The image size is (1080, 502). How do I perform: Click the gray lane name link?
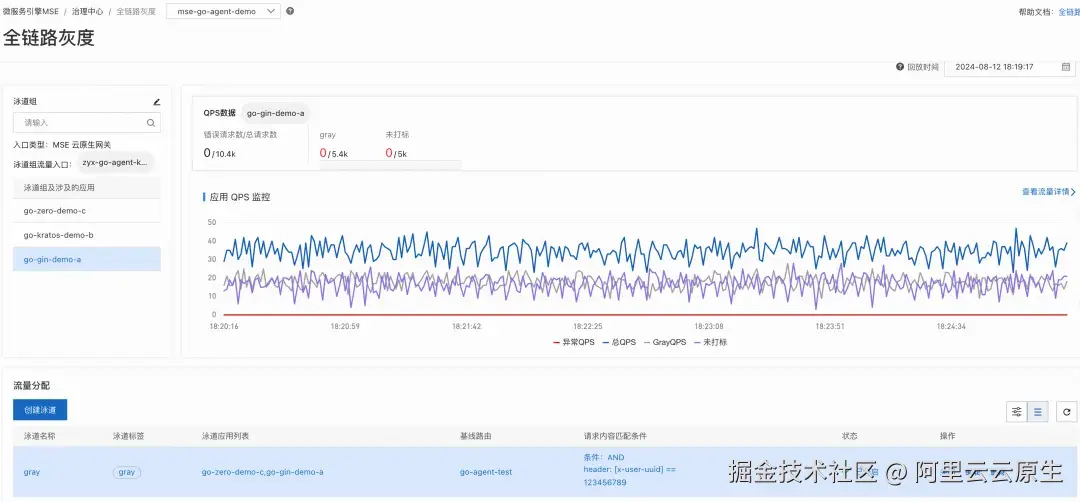pos(32,472)
